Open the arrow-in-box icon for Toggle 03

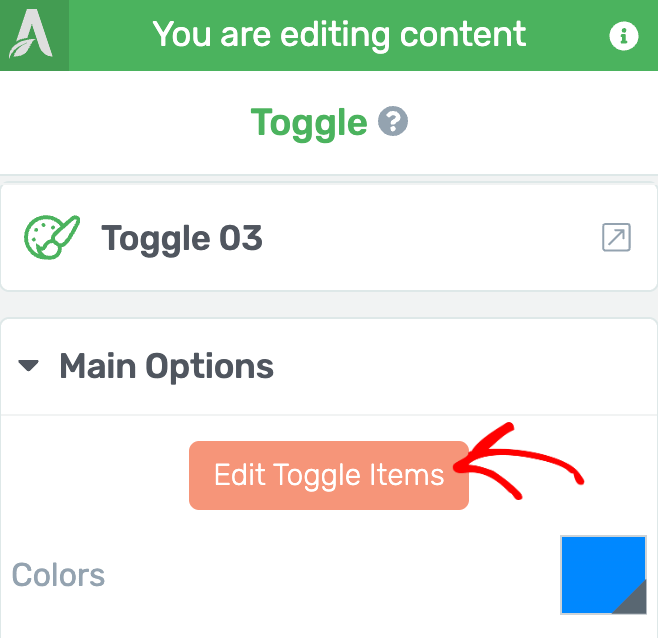pyautogui.click(x=616, y=237)
